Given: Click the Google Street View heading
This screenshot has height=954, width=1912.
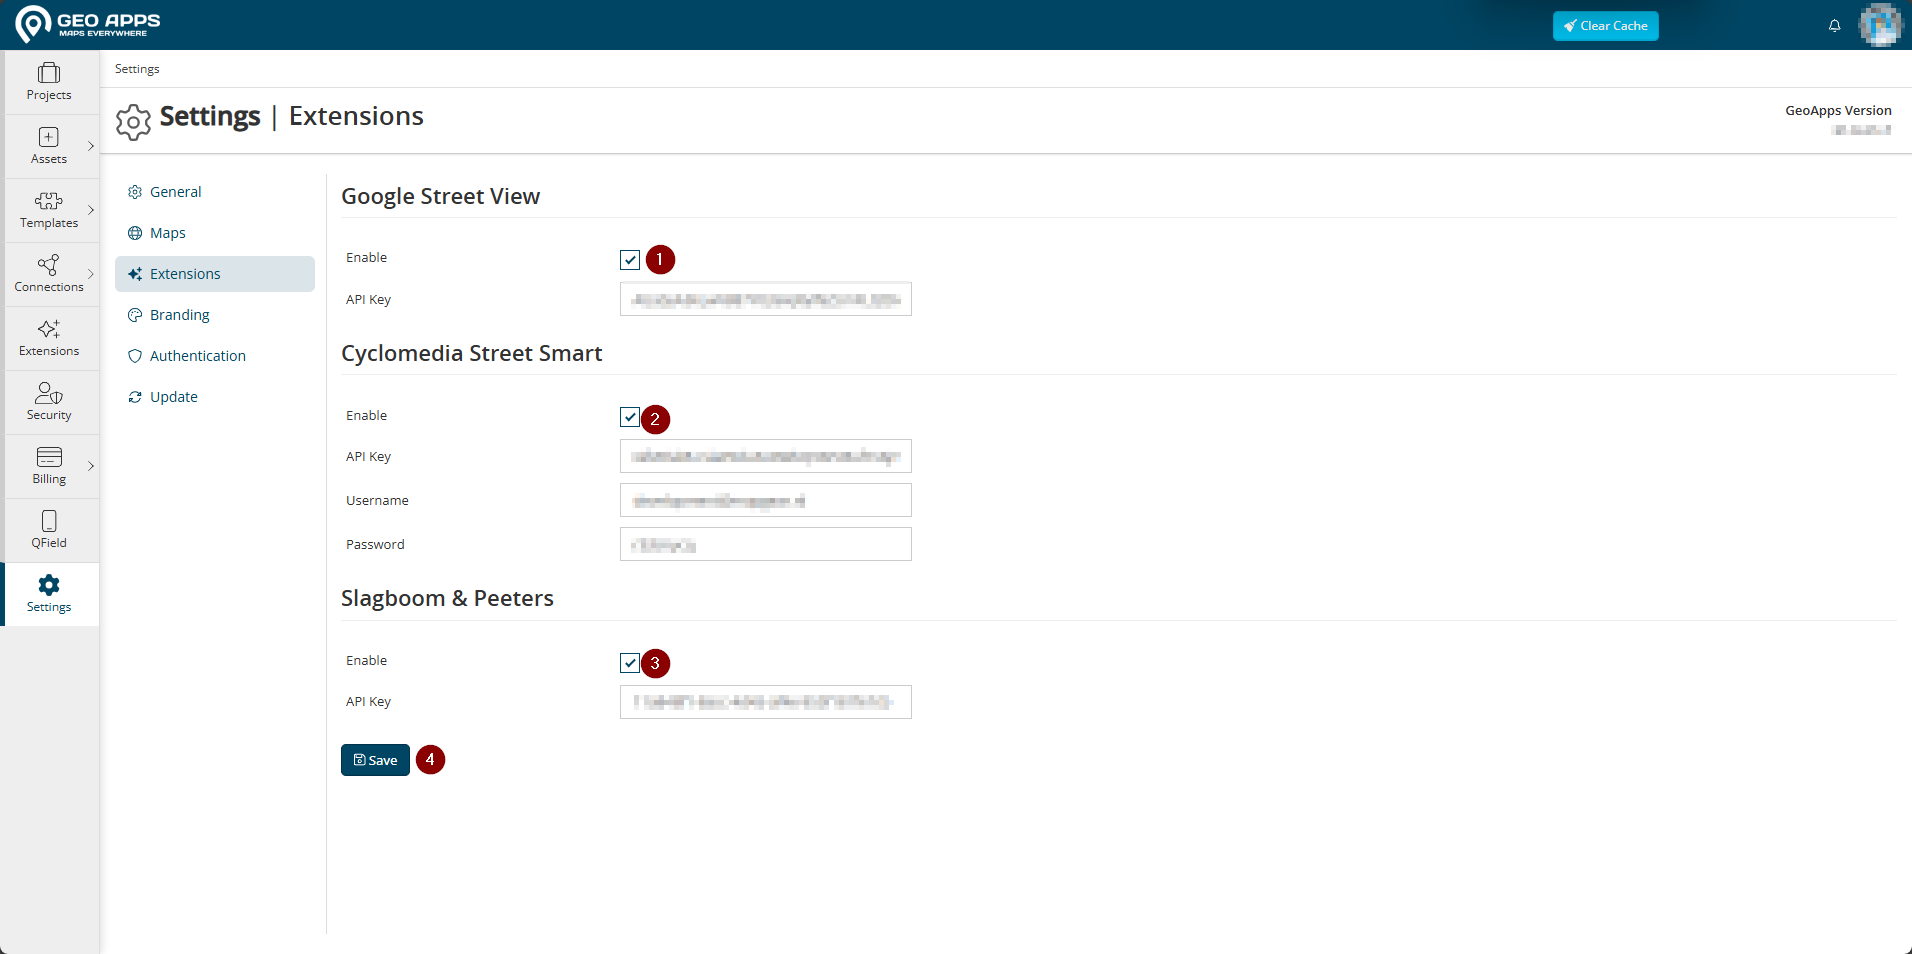Looking at the screenshot, I should 441,196.
